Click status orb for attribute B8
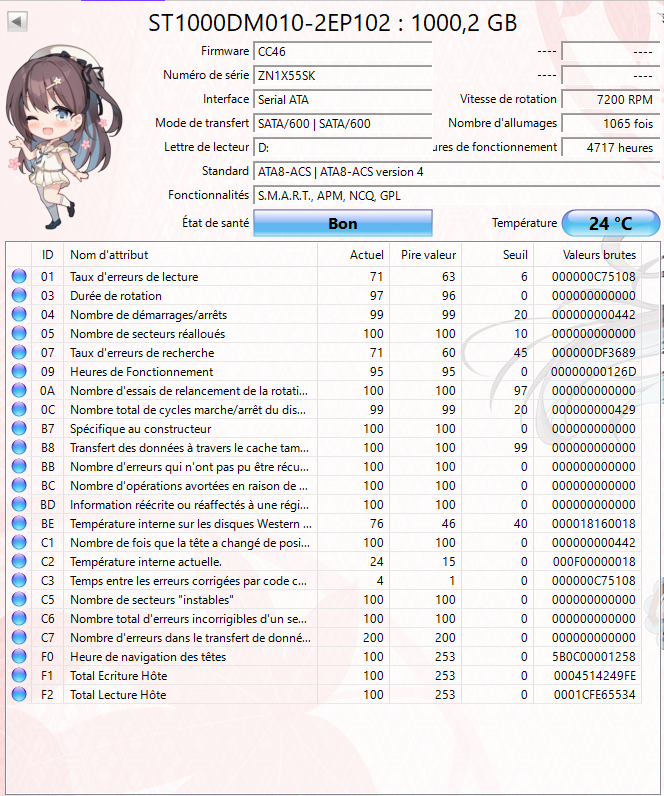 pyautogui.click(x=19, y=447)
